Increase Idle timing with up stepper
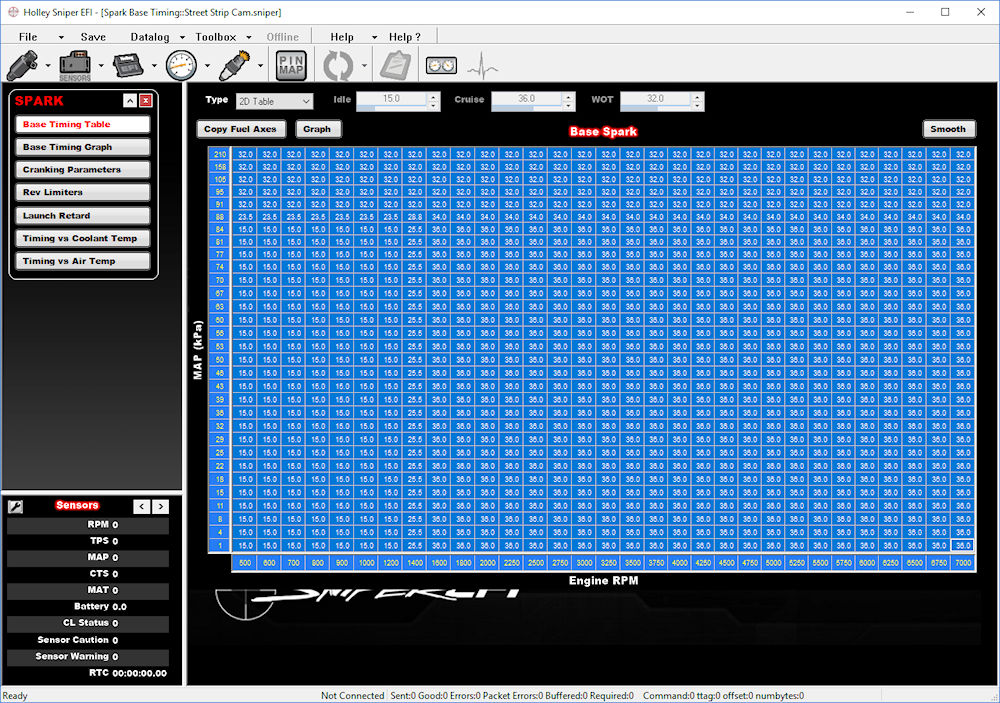Image resolution: width=1000 pixels, height=703 pixels. (434, 96)
